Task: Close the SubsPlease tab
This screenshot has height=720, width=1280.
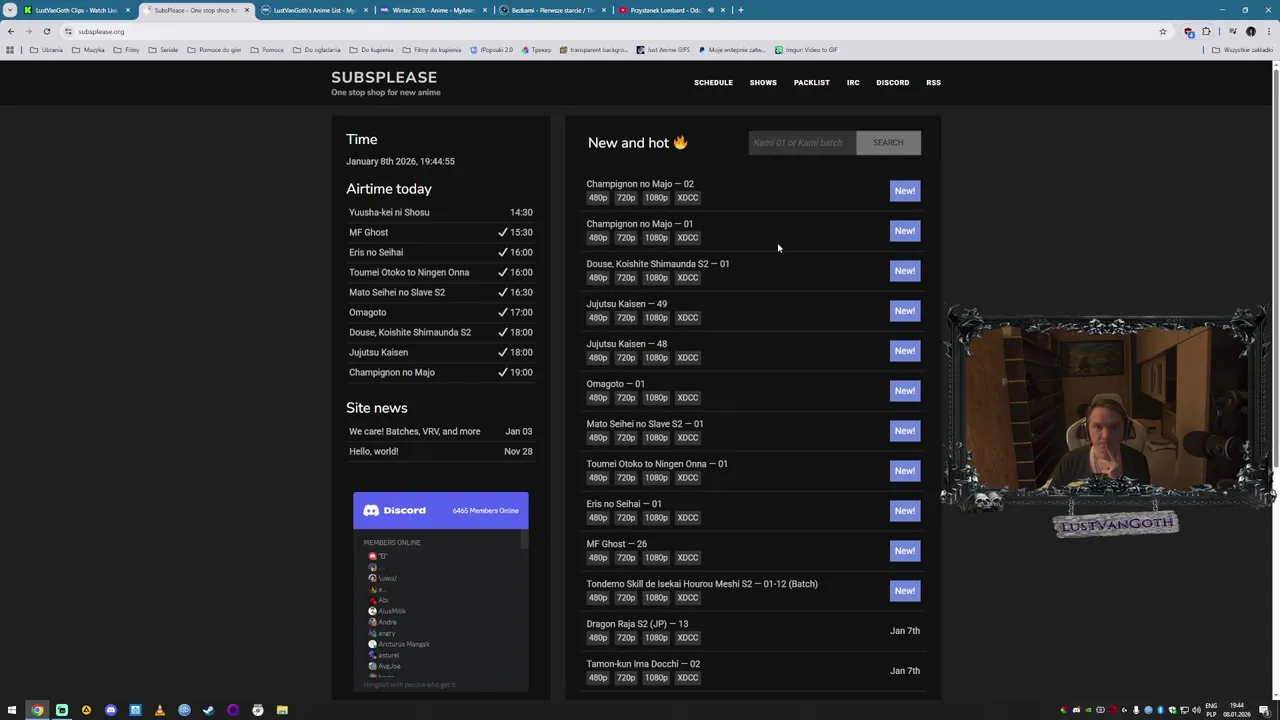Action: pos(246,10)
